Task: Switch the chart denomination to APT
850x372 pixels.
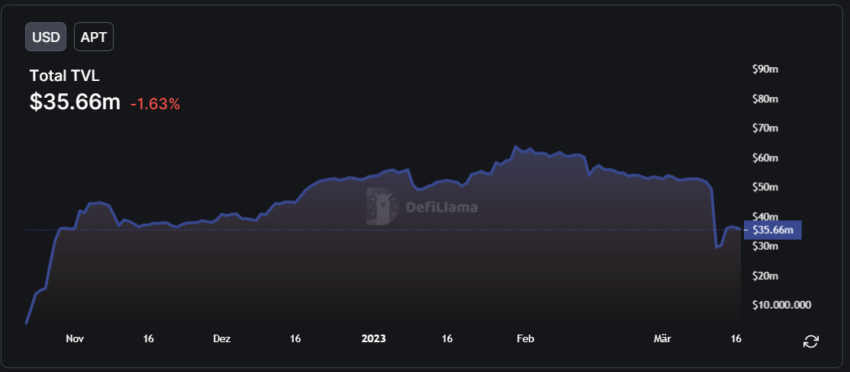Action: (x=94, y=37)
